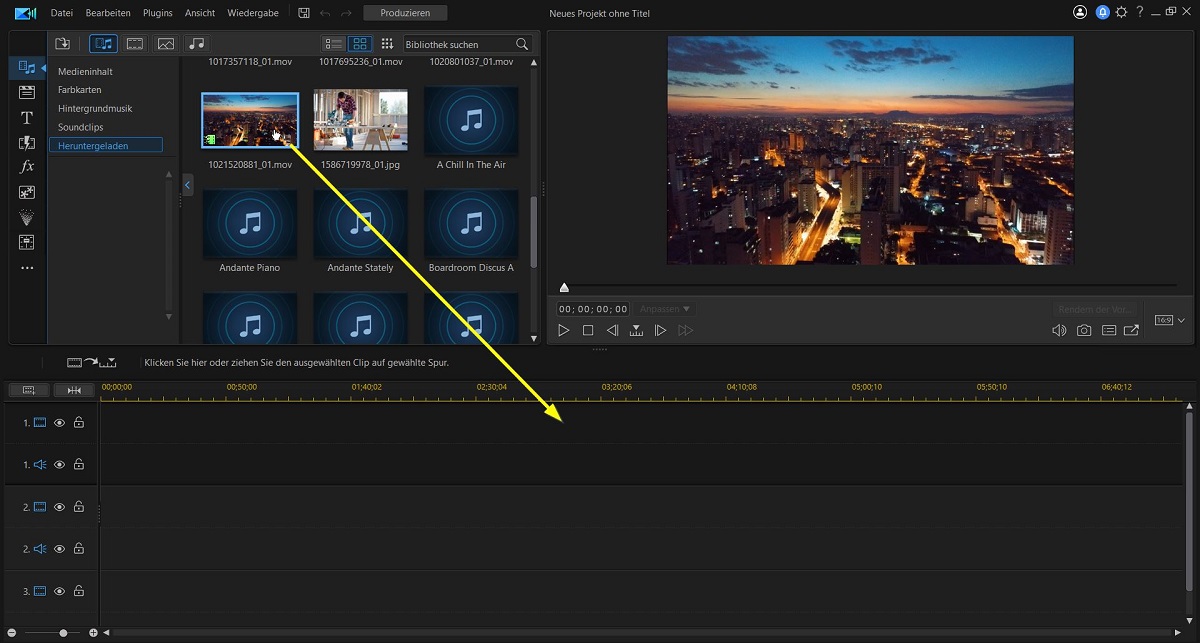Click the Produzieren button

pos(405,13)
